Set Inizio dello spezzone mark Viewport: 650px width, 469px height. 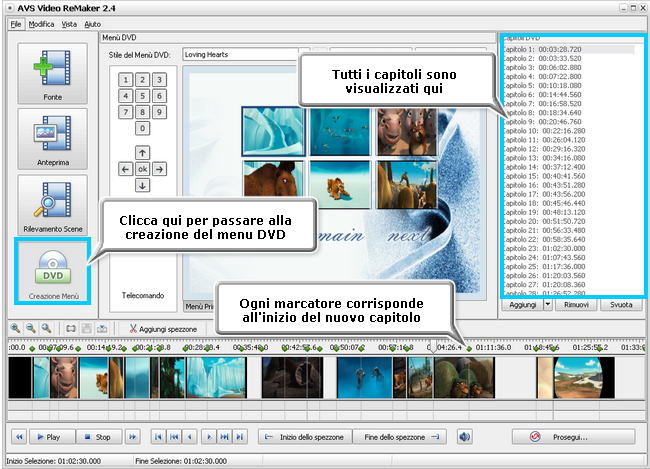coord(305,437)
